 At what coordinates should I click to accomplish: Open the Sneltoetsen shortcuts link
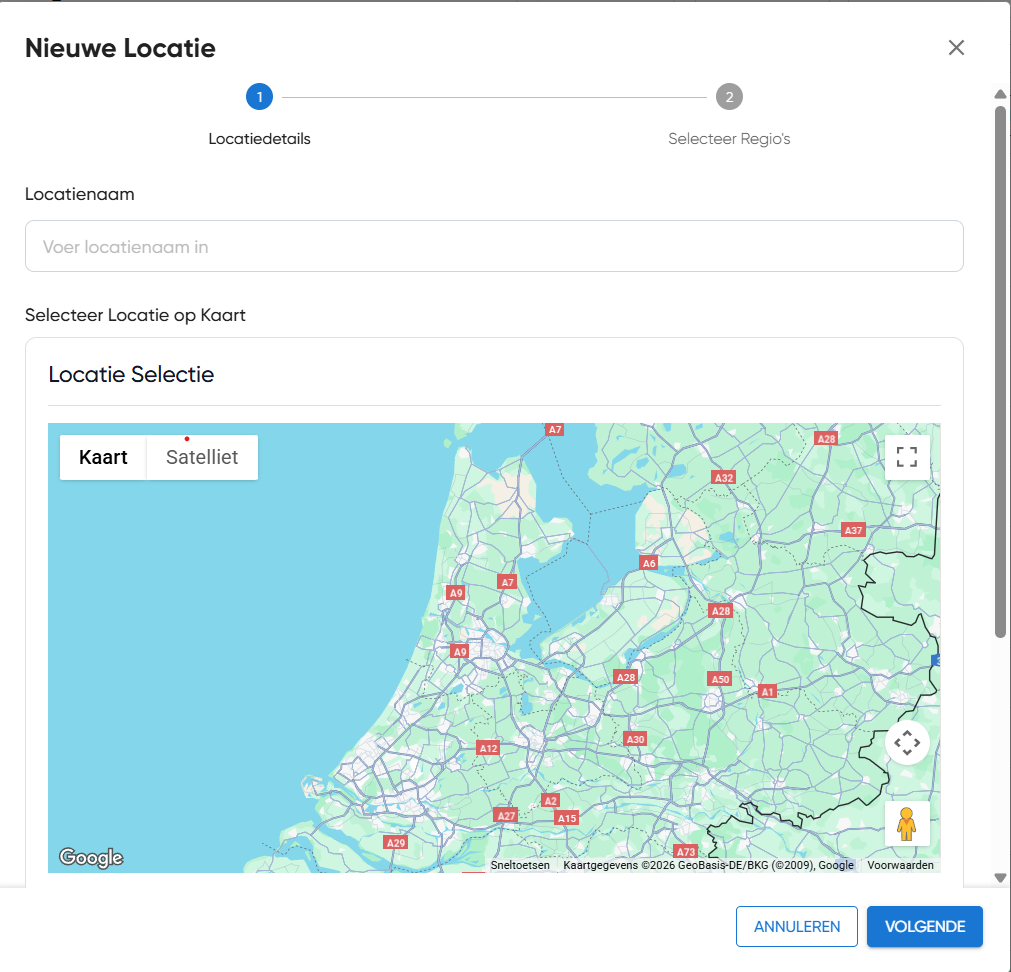pos(519,865)
